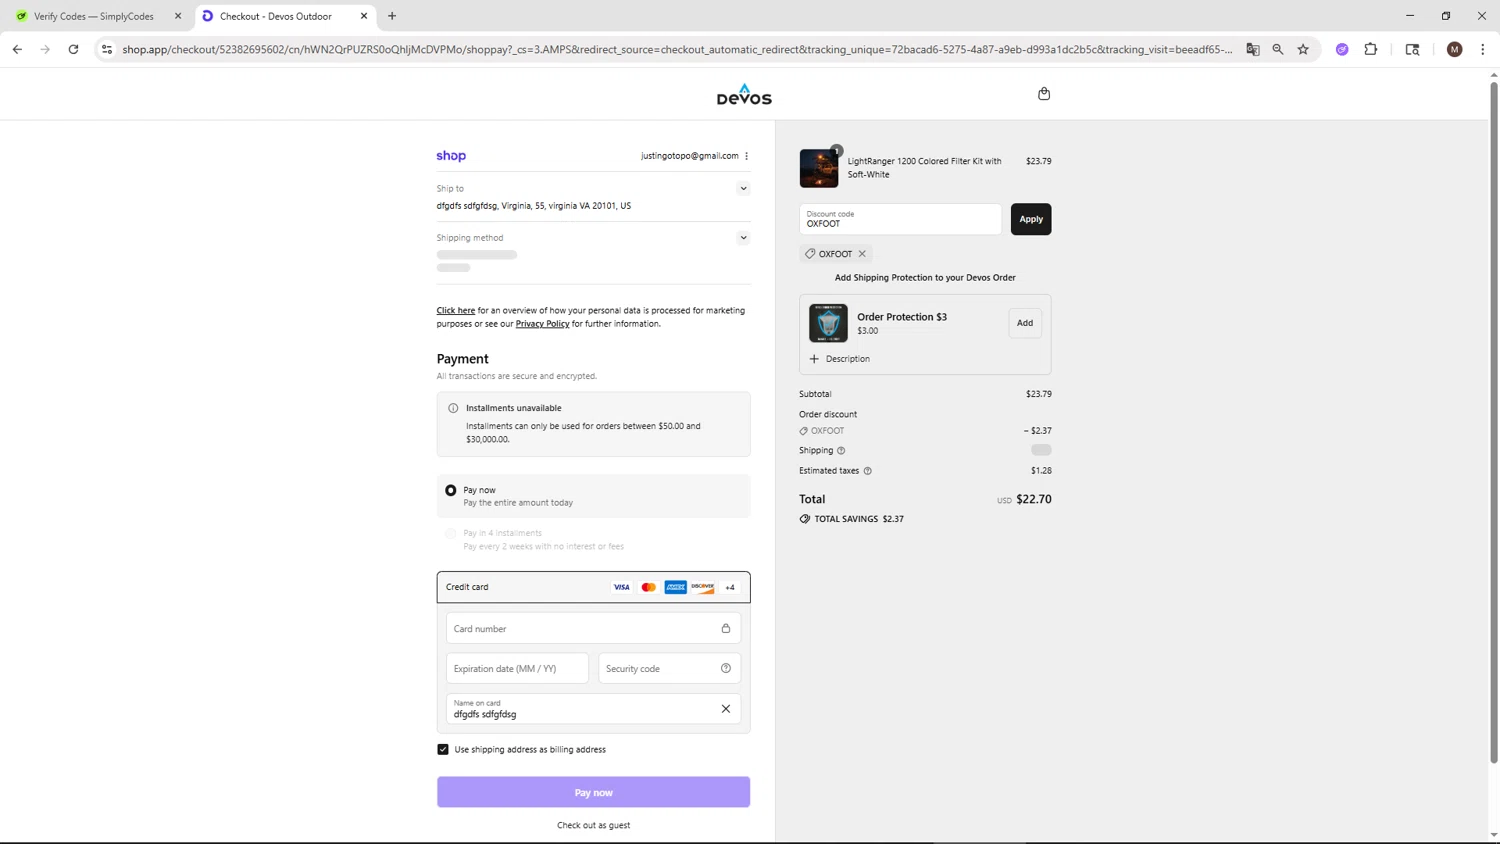The width and height of the screenshot is (1500, 844).
Task: Close the Verify Codes tab
Action: tap(178, 16)
